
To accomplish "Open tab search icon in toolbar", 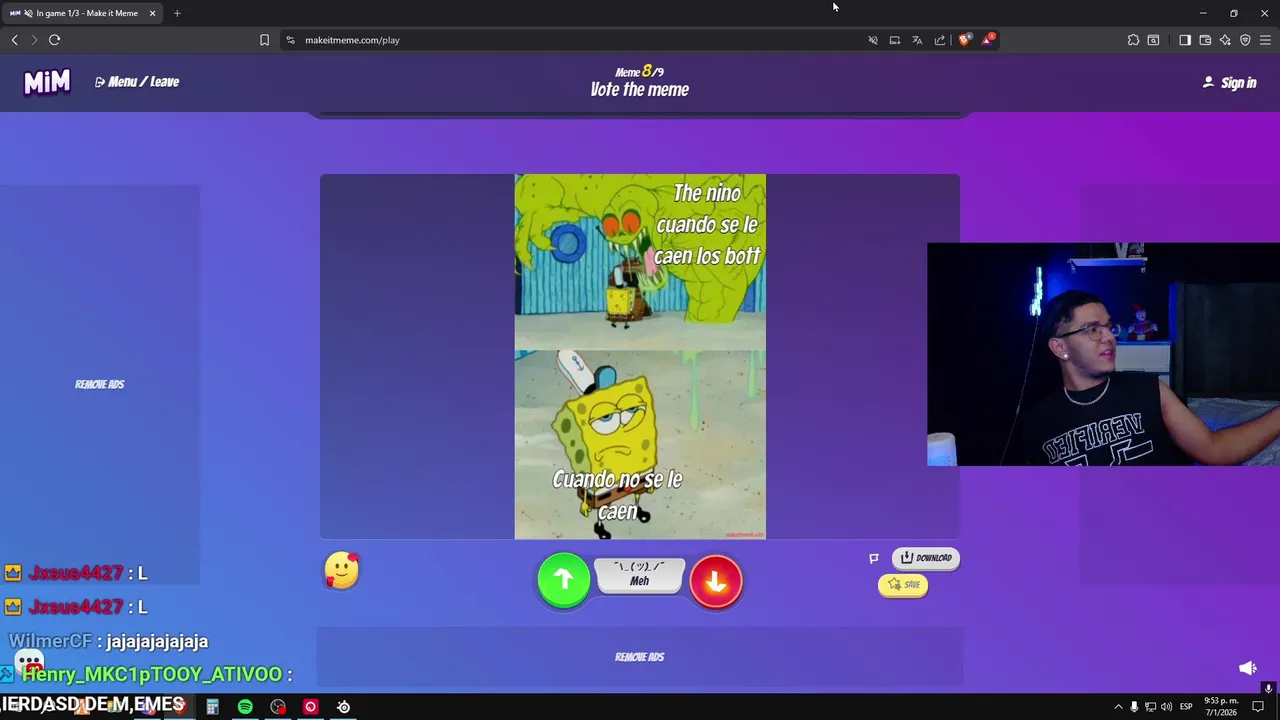I will pyautogui.click(x=1153, y=40).
